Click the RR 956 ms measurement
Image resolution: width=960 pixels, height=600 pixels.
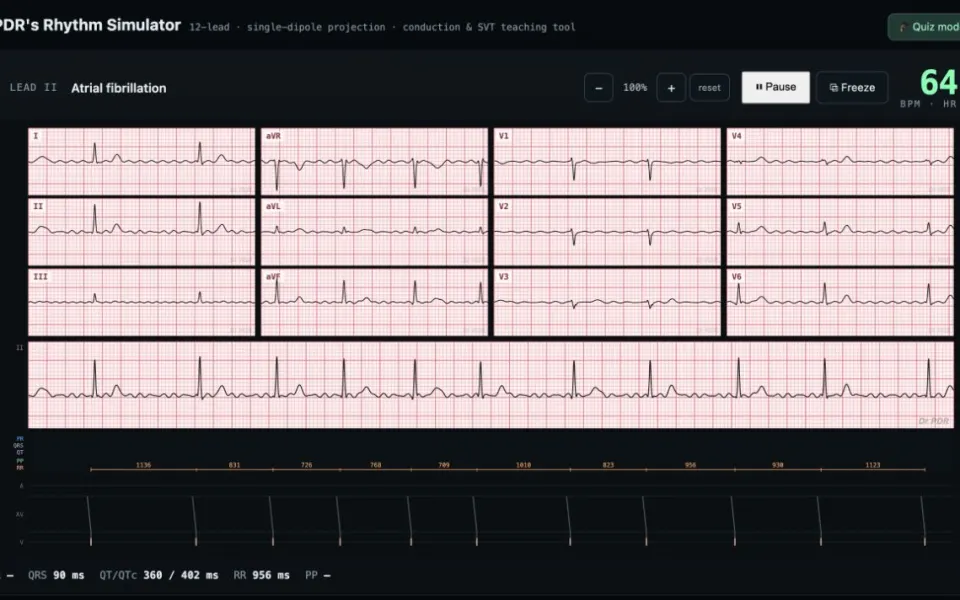click(261, 576)
